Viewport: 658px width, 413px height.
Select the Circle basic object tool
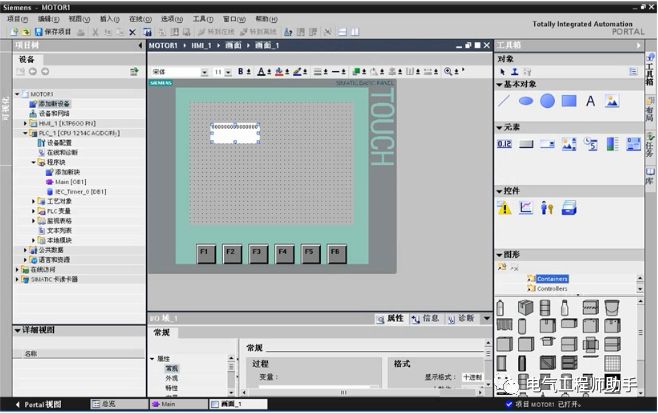547,101
